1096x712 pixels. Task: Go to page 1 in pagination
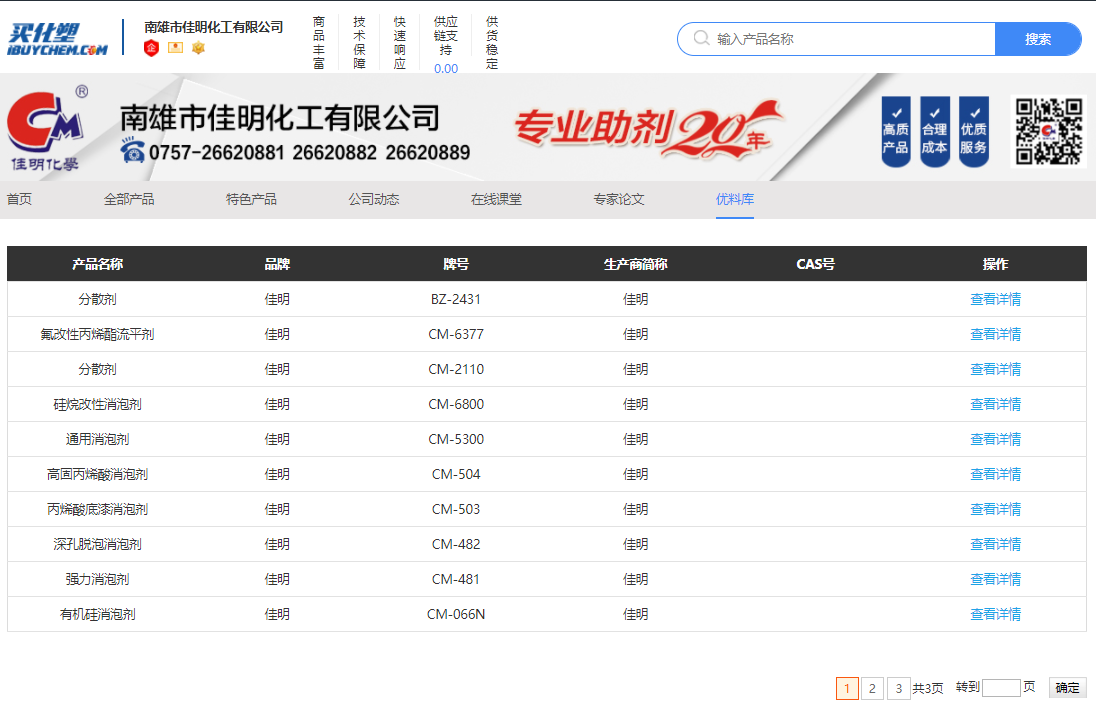847,688
